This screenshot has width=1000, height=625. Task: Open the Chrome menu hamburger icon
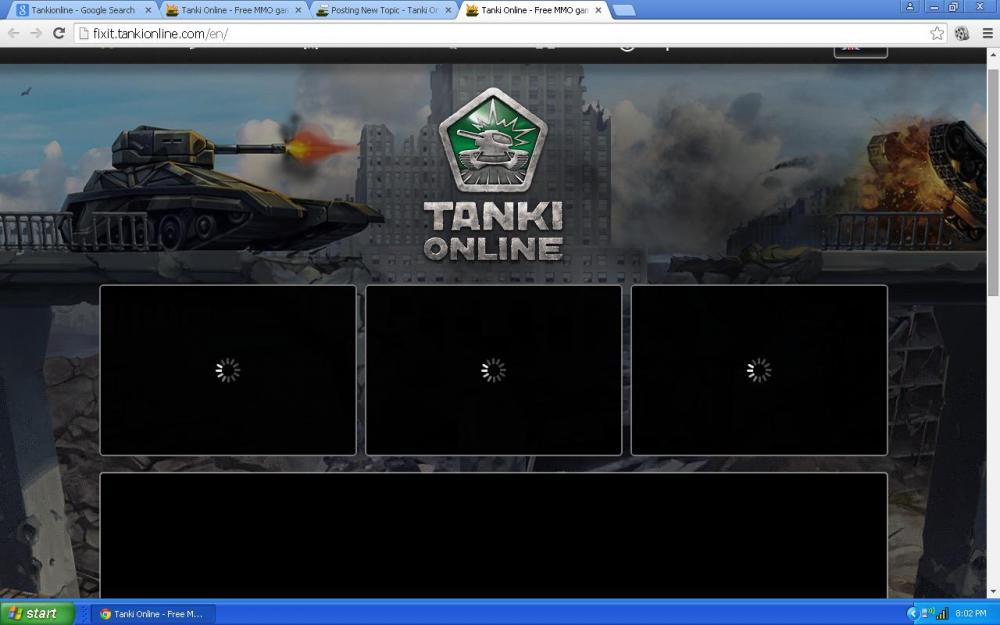(x=987, y=33)
